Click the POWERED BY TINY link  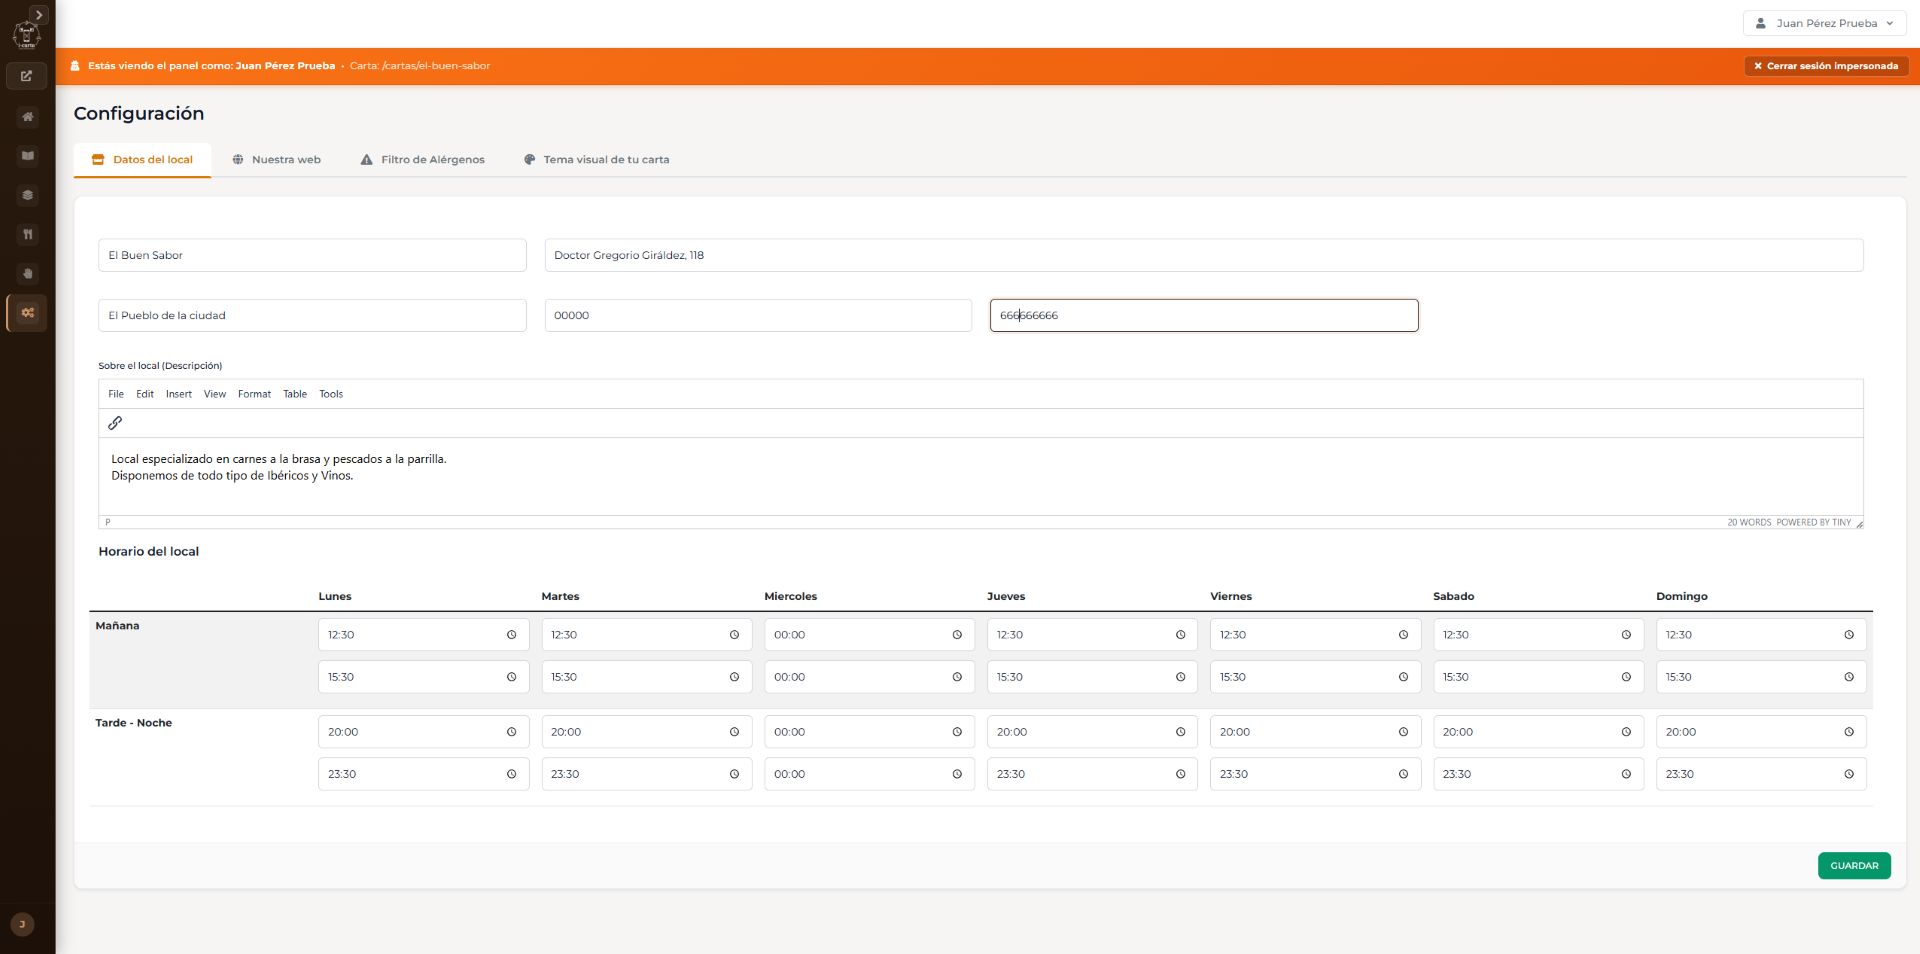(1813, 522)
